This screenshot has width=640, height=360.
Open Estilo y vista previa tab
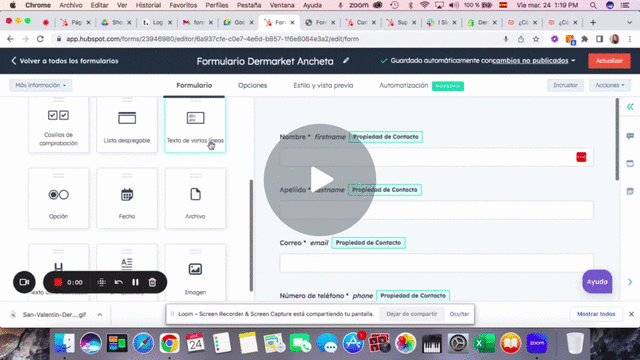(x=323, y=85)
